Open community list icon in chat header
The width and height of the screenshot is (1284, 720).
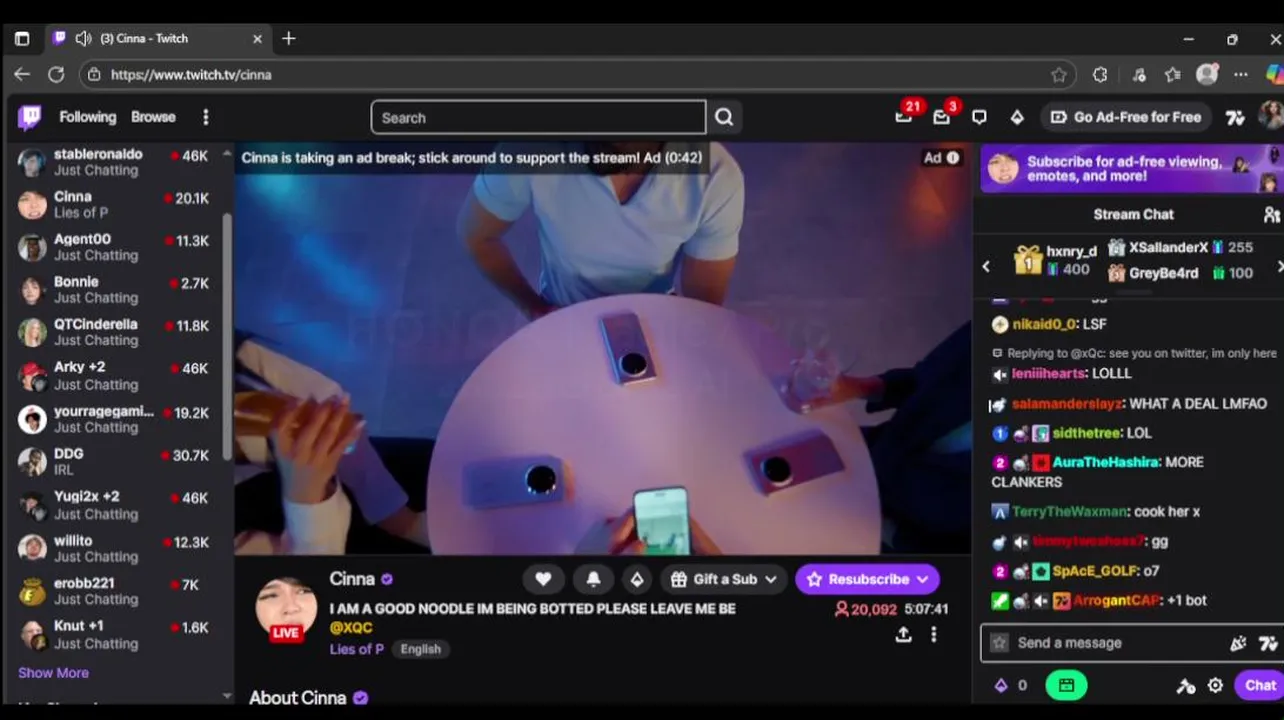(x=1271, y=214)
